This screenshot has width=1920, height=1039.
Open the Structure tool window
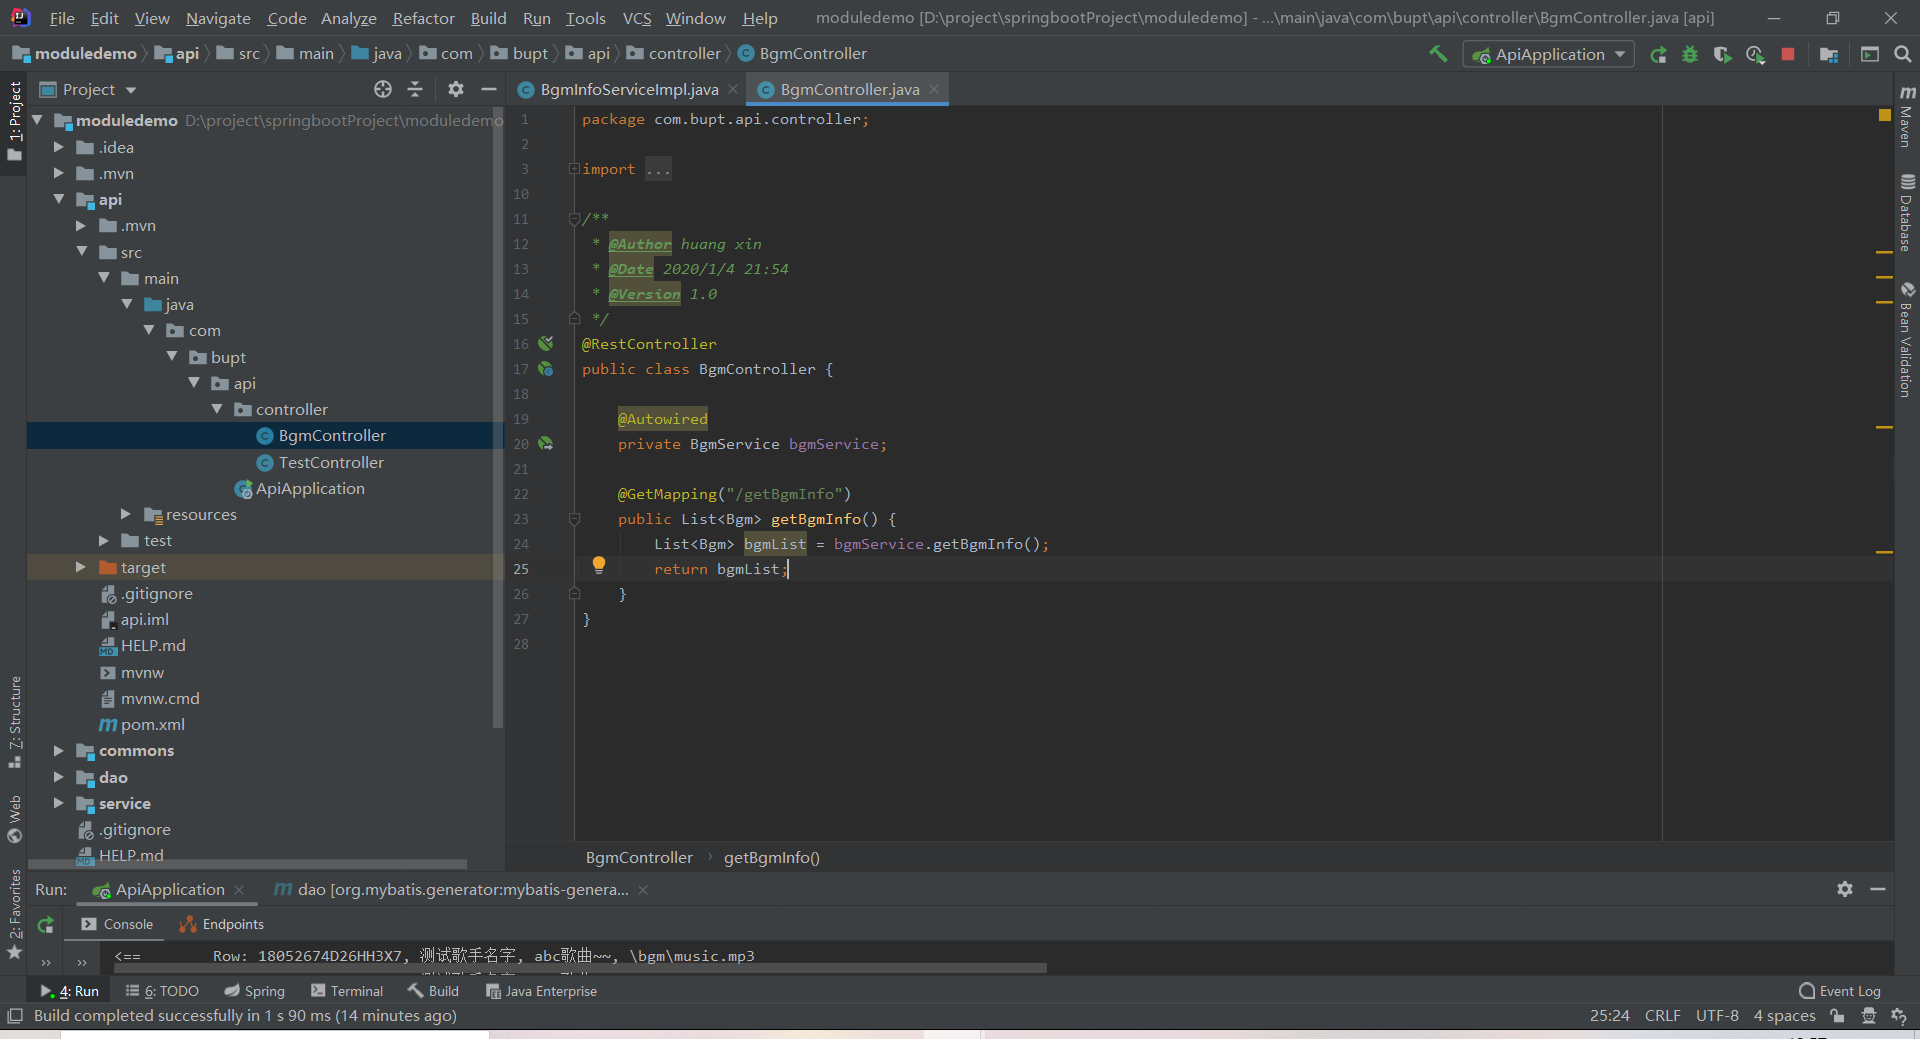[x=15, y=722]
